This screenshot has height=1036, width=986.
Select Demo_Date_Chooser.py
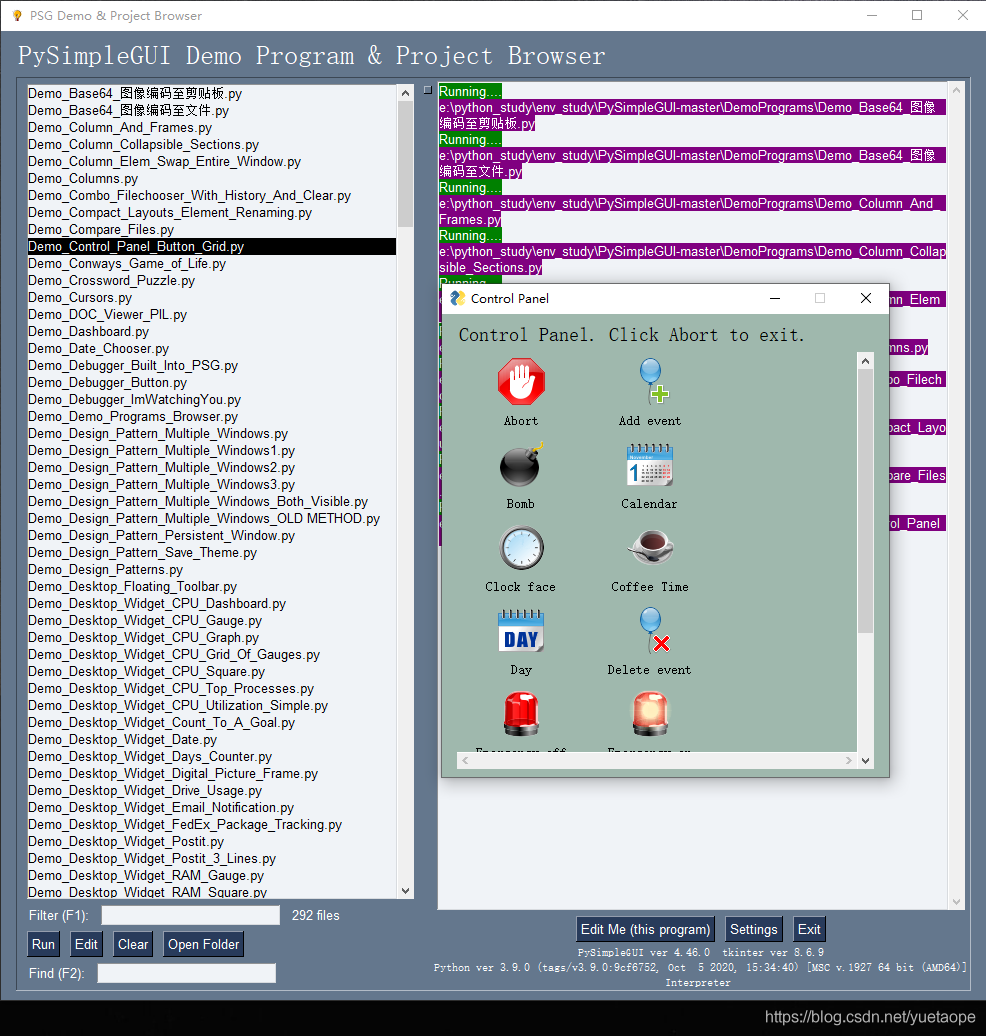(x=211, y=348)
